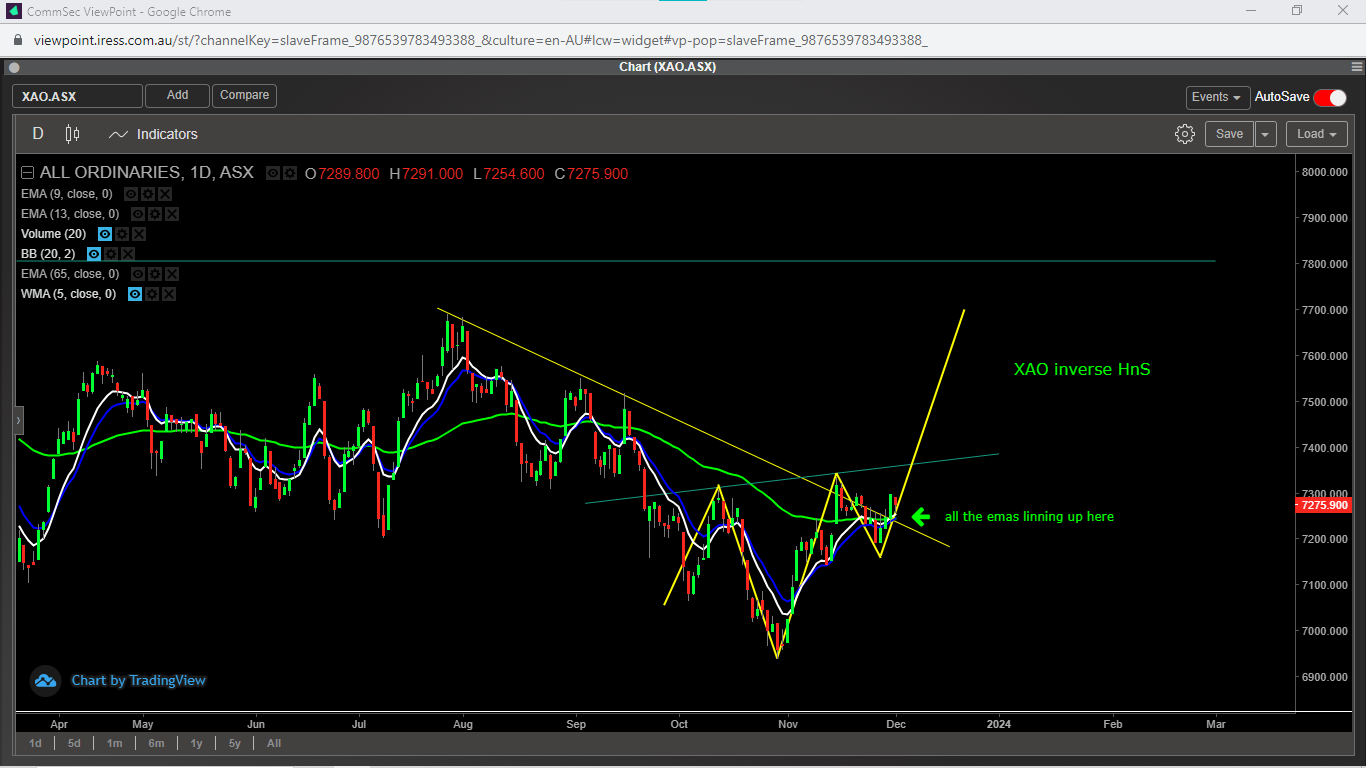Open settings for EMA (9, close, 0)

pyautogui.click(x=148, y=194)
